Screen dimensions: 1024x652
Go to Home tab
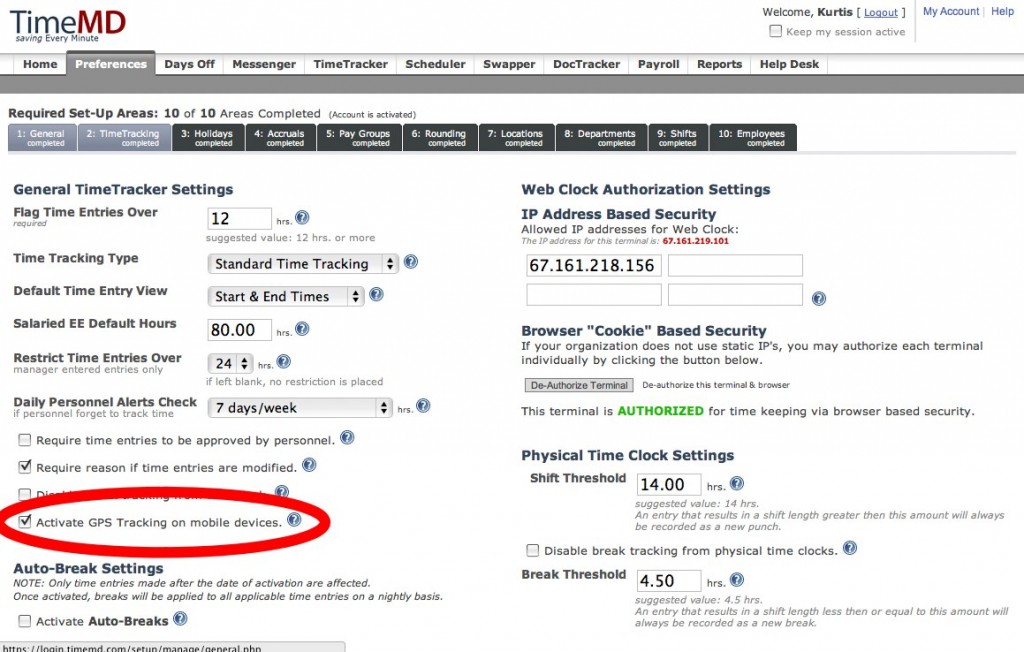(40, 64)
